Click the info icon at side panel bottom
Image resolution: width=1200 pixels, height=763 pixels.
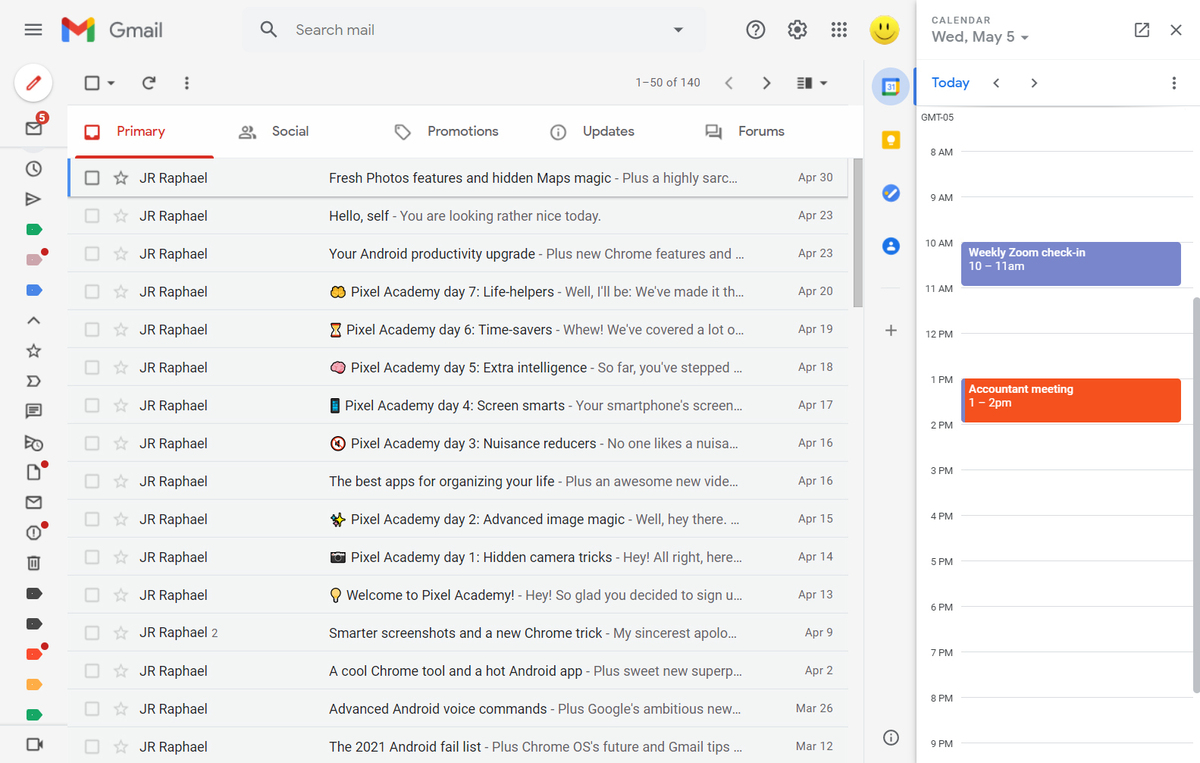point(891,738)
